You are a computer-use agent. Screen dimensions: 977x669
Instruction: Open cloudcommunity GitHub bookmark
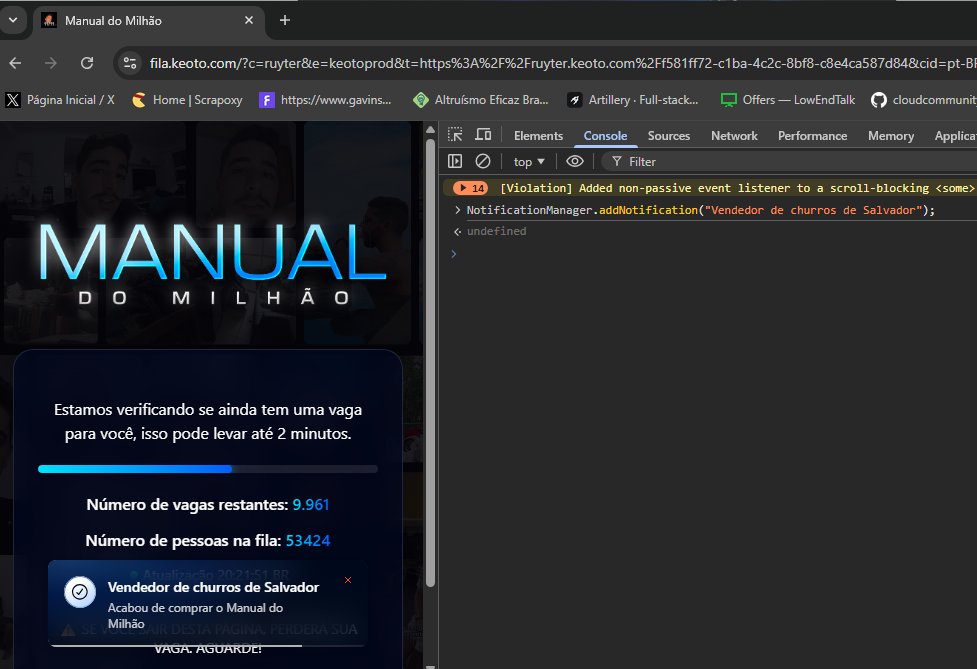click(923, 100)
